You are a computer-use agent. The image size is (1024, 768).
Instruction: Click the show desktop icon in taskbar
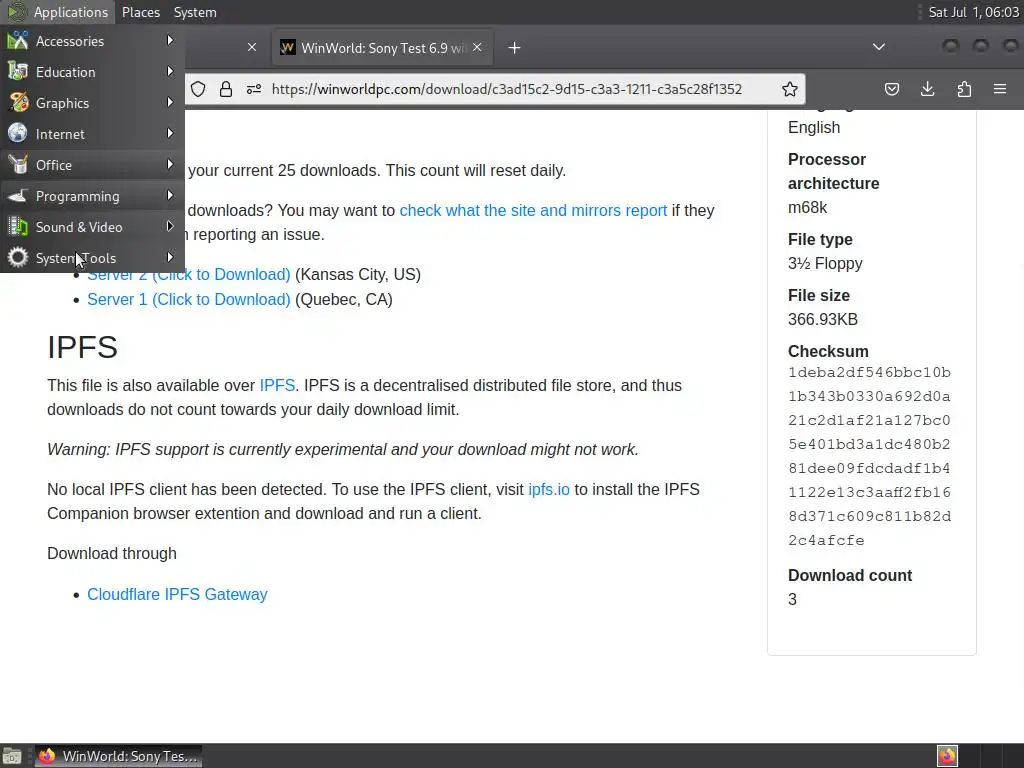pos(12,756)
